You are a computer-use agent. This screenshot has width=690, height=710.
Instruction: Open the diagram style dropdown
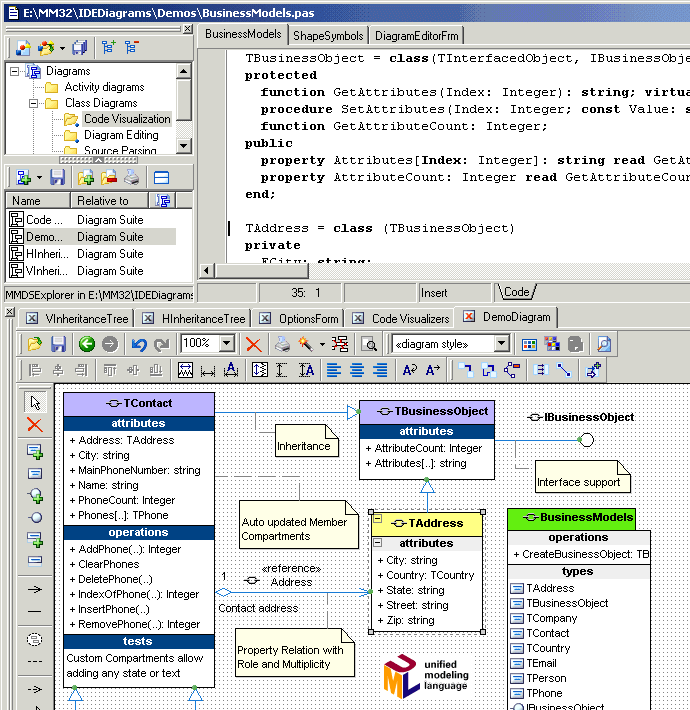501,344
